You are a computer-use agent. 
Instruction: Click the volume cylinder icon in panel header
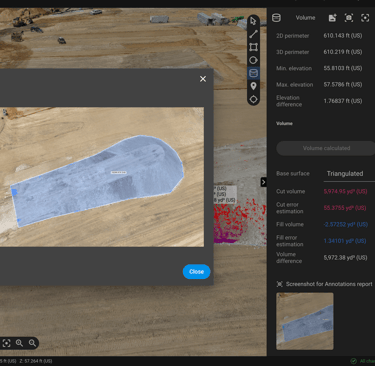(x=276, y=18)
